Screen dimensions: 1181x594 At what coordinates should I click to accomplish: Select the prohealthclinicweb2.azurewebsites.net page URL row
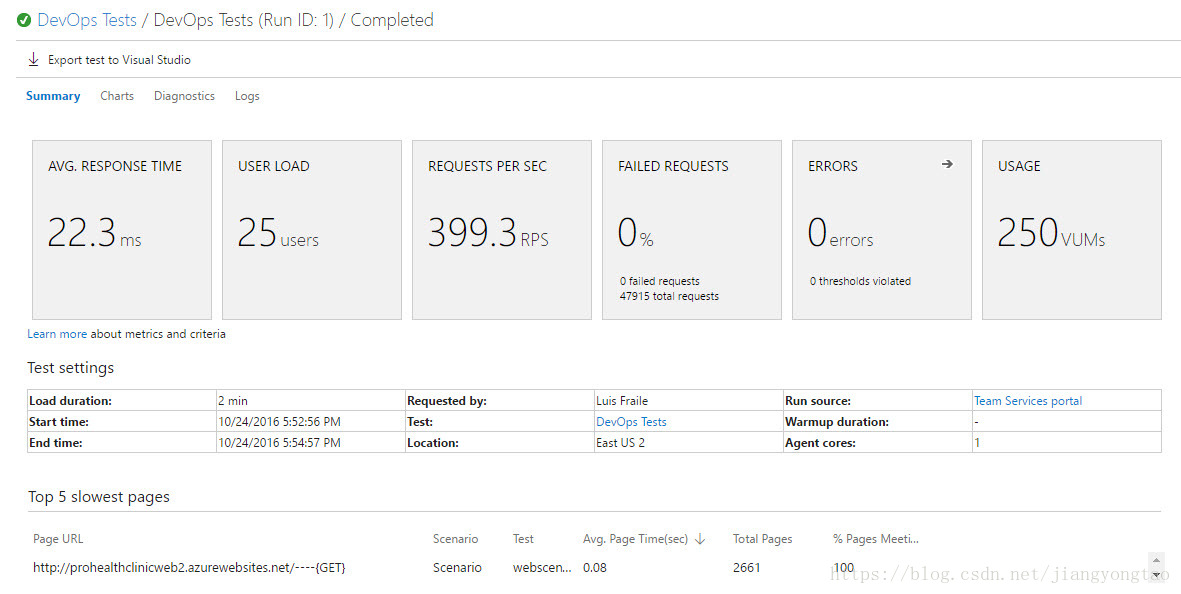pos(189,568)
